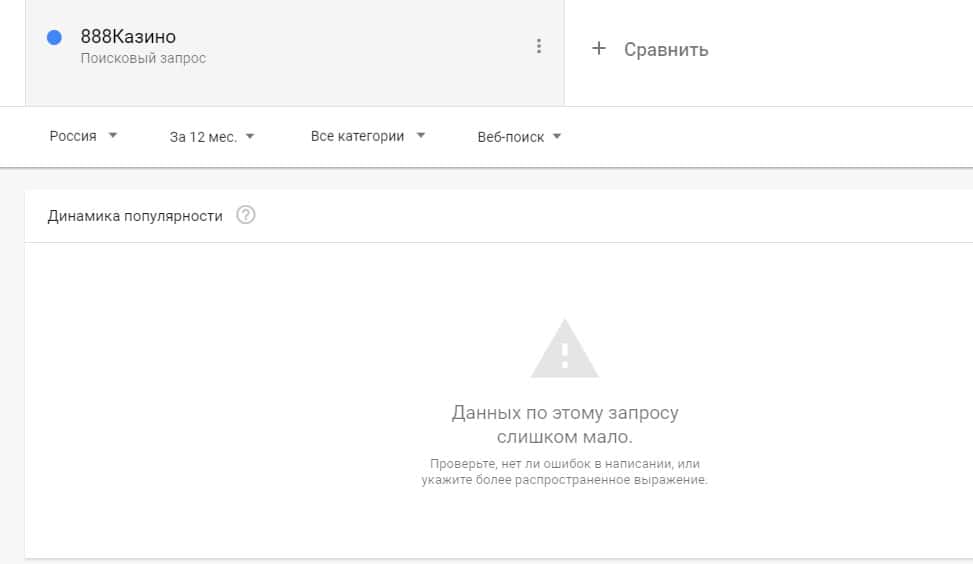
Task: Edit the 888Казино search term field
Action: pos(128,37)
